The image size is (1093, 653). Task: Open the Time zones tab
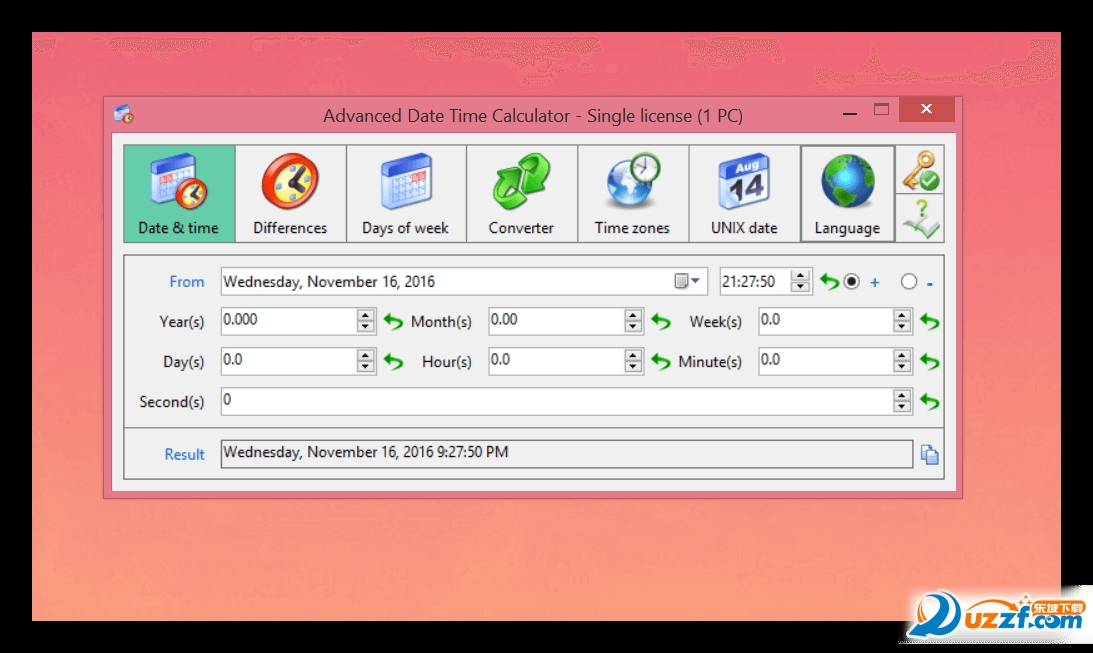pos(633,194)
